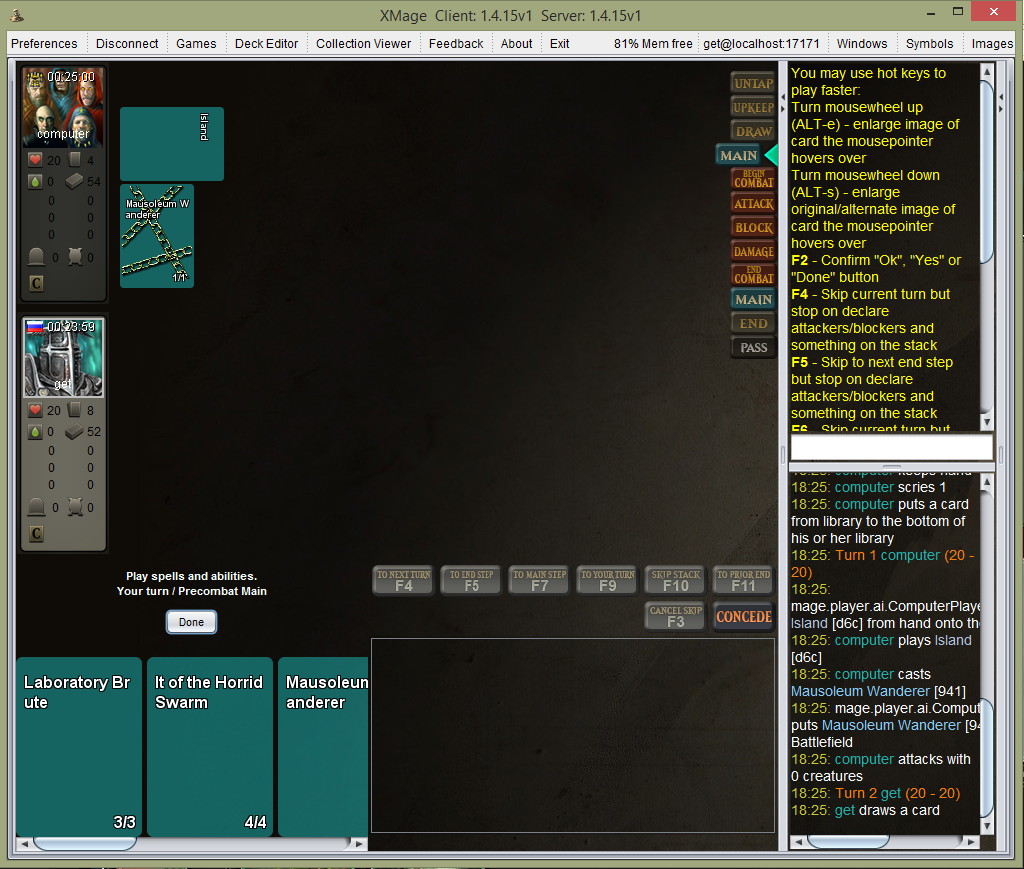Open the Preferences menu
Viewport: 1024px width, 869px height.
coord(44,44)
